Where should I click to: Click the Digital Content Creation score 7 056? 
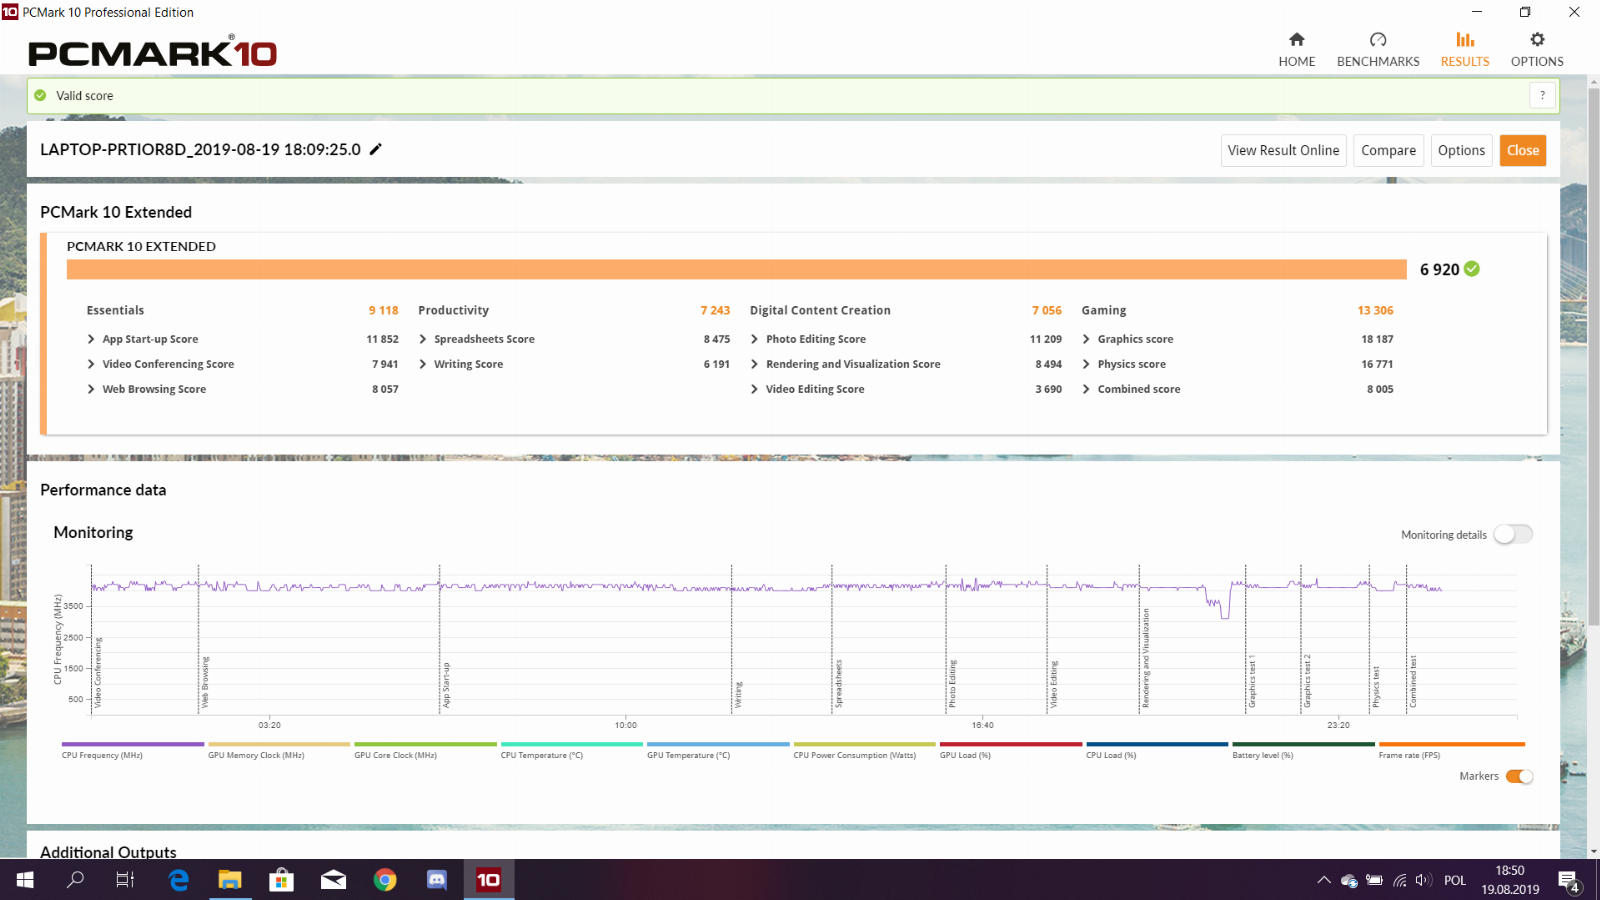point(1047,310)
